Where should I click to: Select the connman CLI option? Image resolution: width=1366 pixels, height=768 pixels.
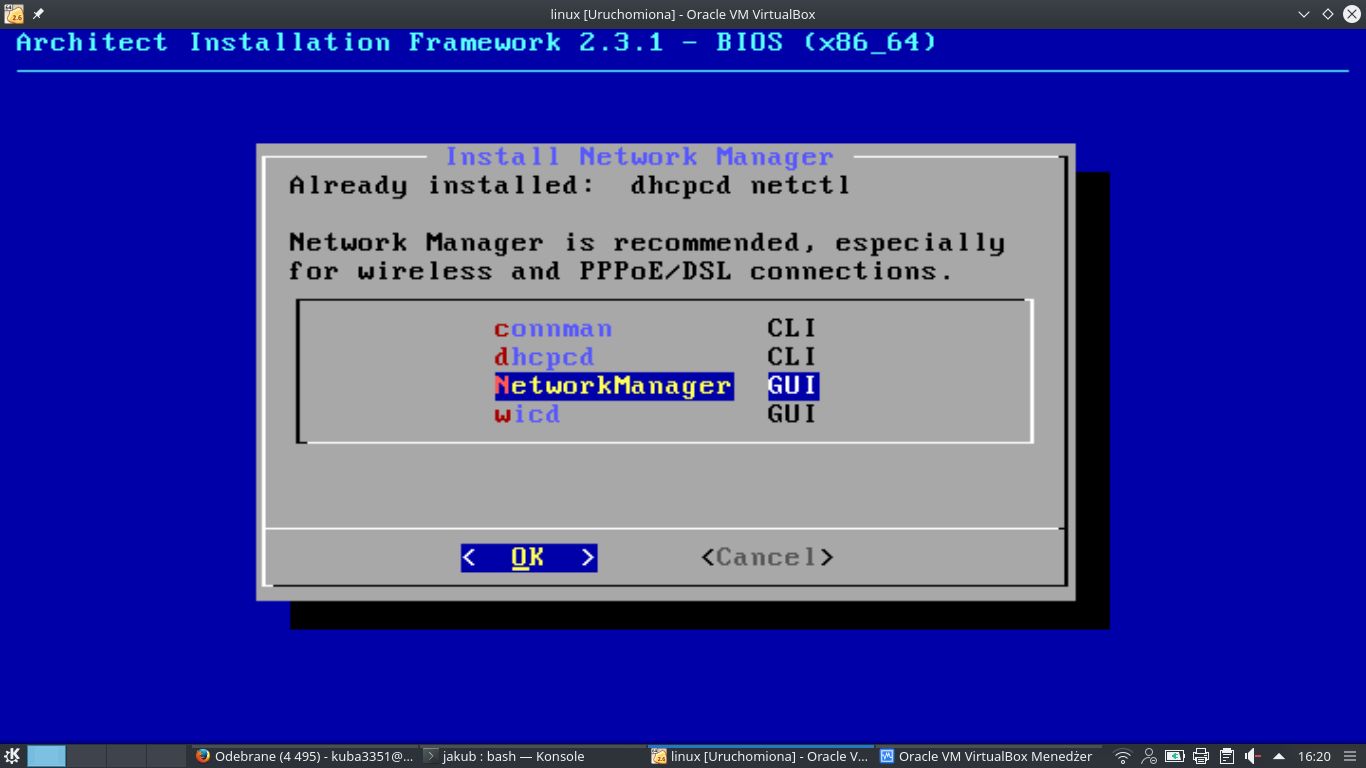655,329
